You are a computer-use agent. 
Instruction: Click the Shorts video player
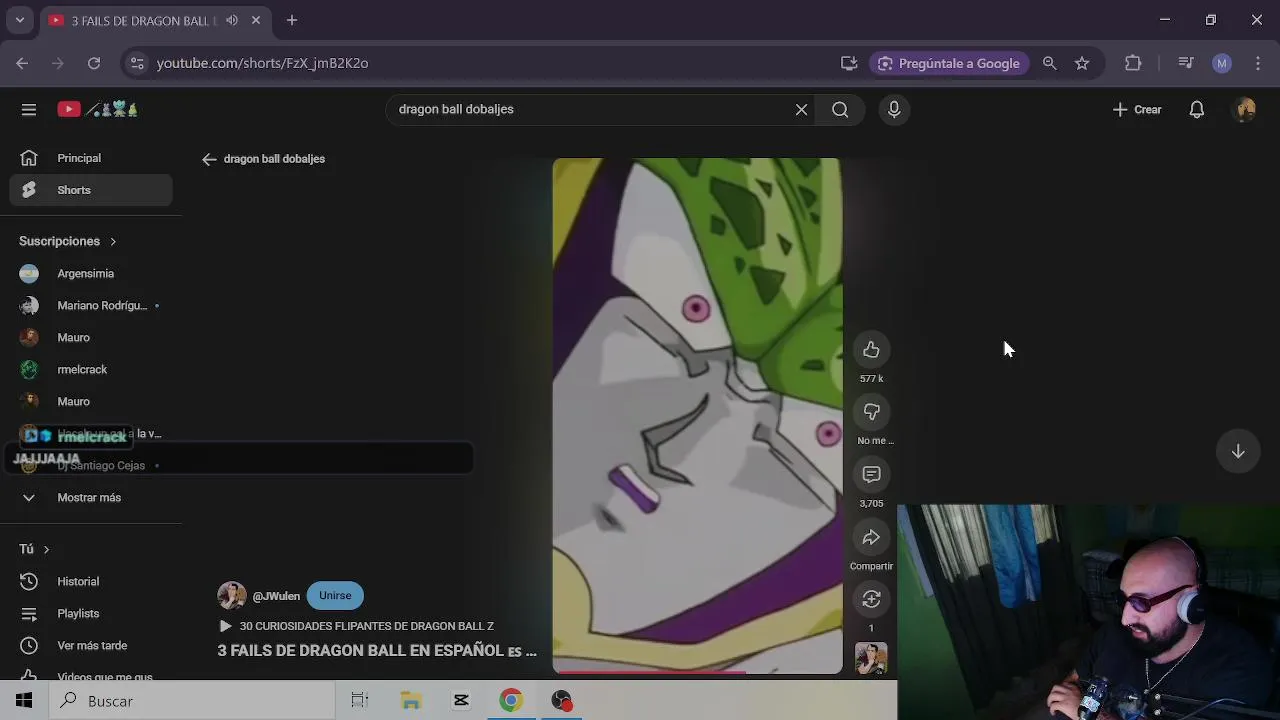(x=697, y=415)
